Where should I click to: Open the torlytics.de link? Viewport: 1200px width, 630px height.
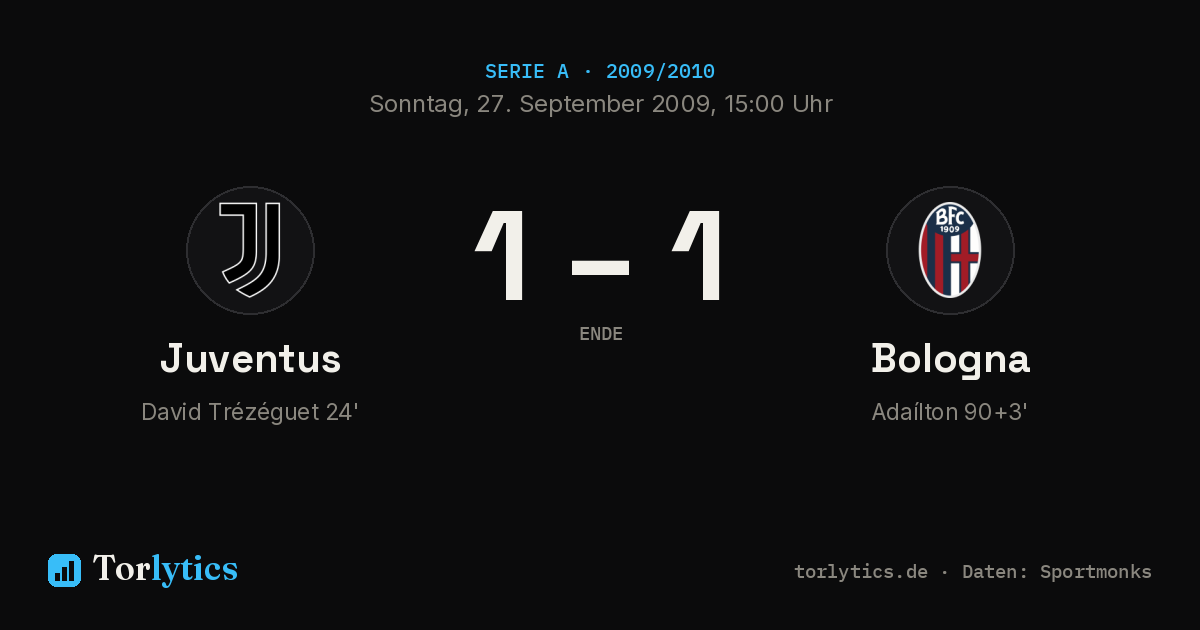tap(861, 572)
